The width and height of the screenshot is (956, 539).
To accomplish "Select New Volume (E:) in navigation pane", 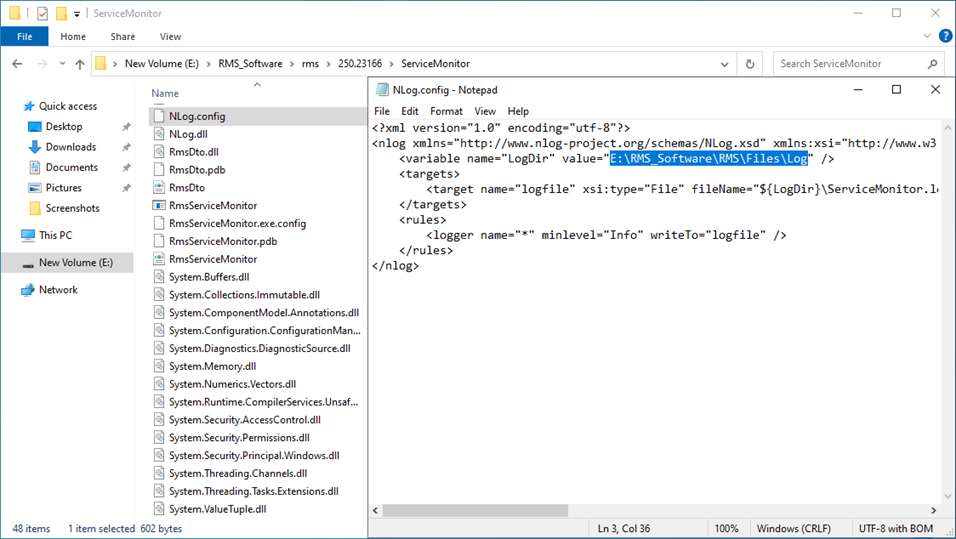I will tap(67, 263).
